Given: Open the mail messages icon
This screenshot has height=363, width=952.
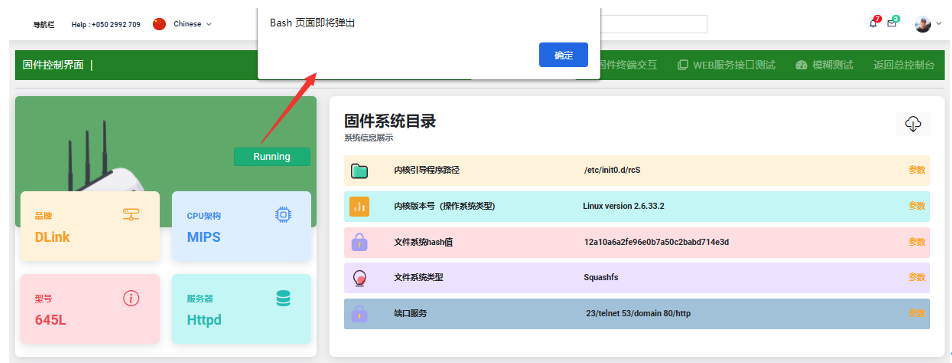Looking at the screenshot, I should point(892,23).
